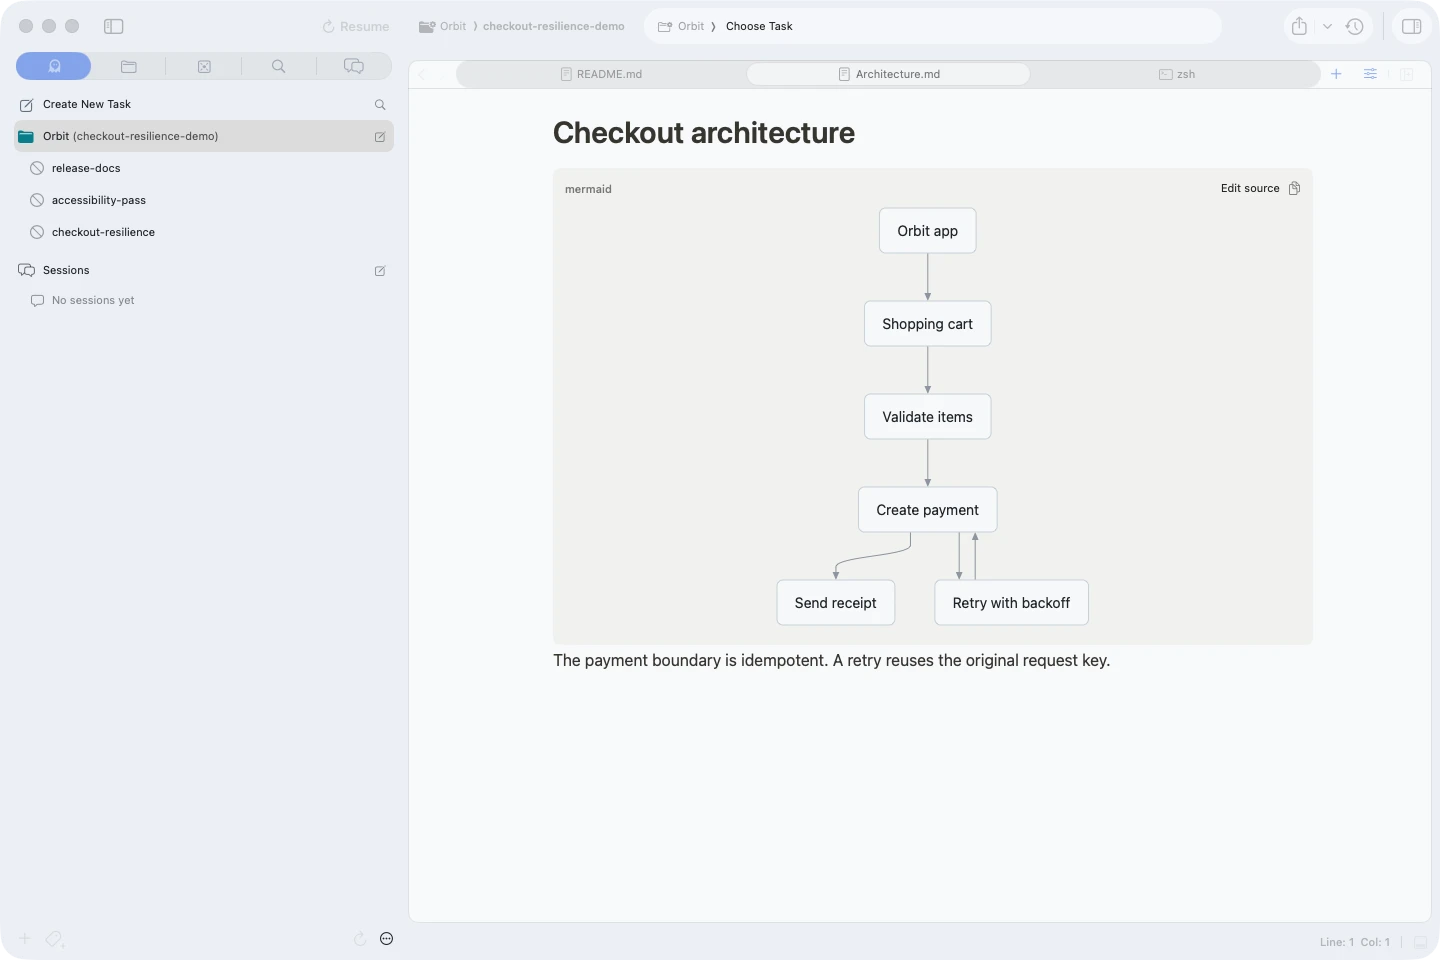Toggle the right inspector panel
This screenshot has height=960, width=1440.
click(x=1412, y=27)
